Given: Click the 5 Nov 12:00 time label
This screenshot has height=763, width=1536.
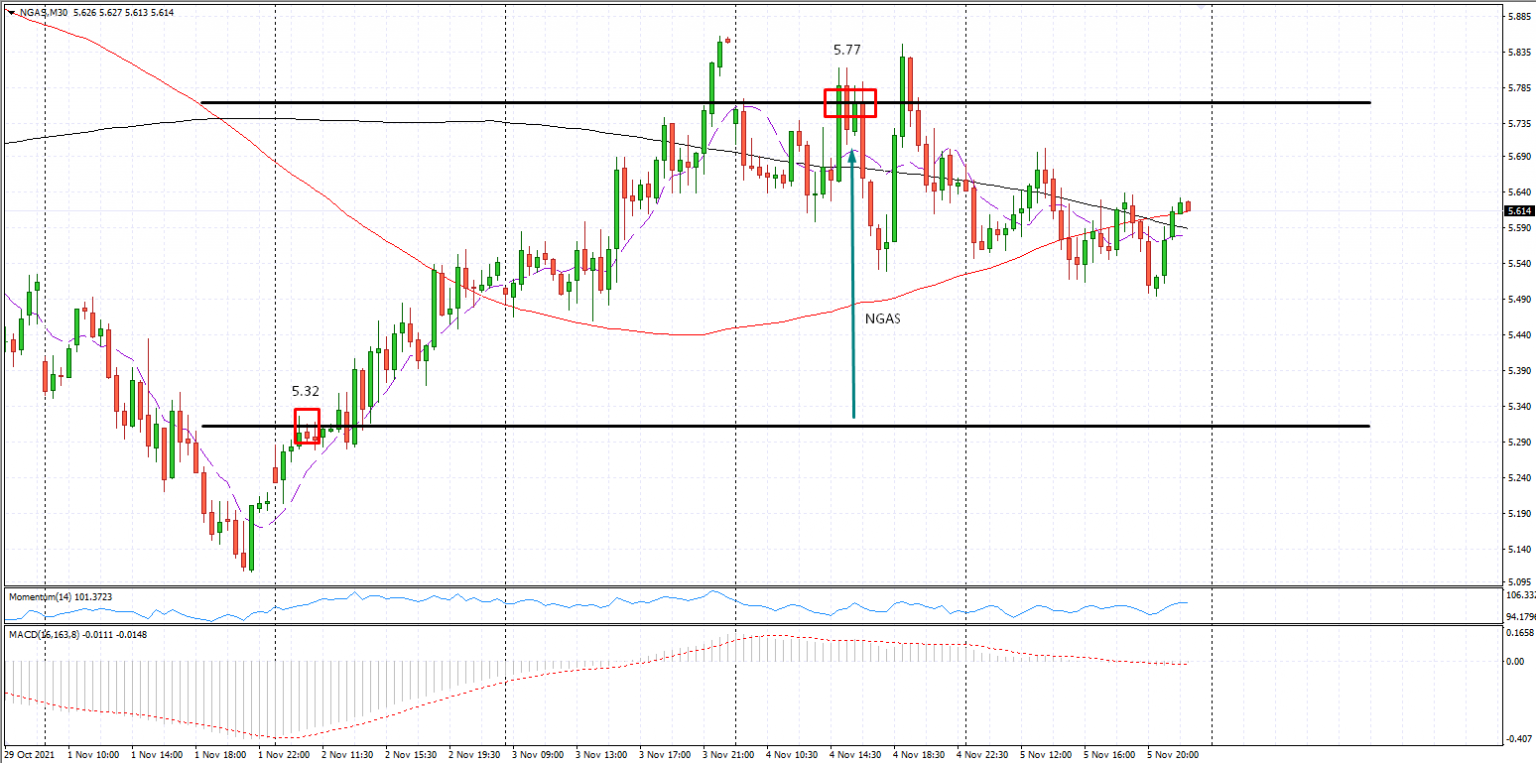Looking at the screenshot, I should (x=1046, y=755).
